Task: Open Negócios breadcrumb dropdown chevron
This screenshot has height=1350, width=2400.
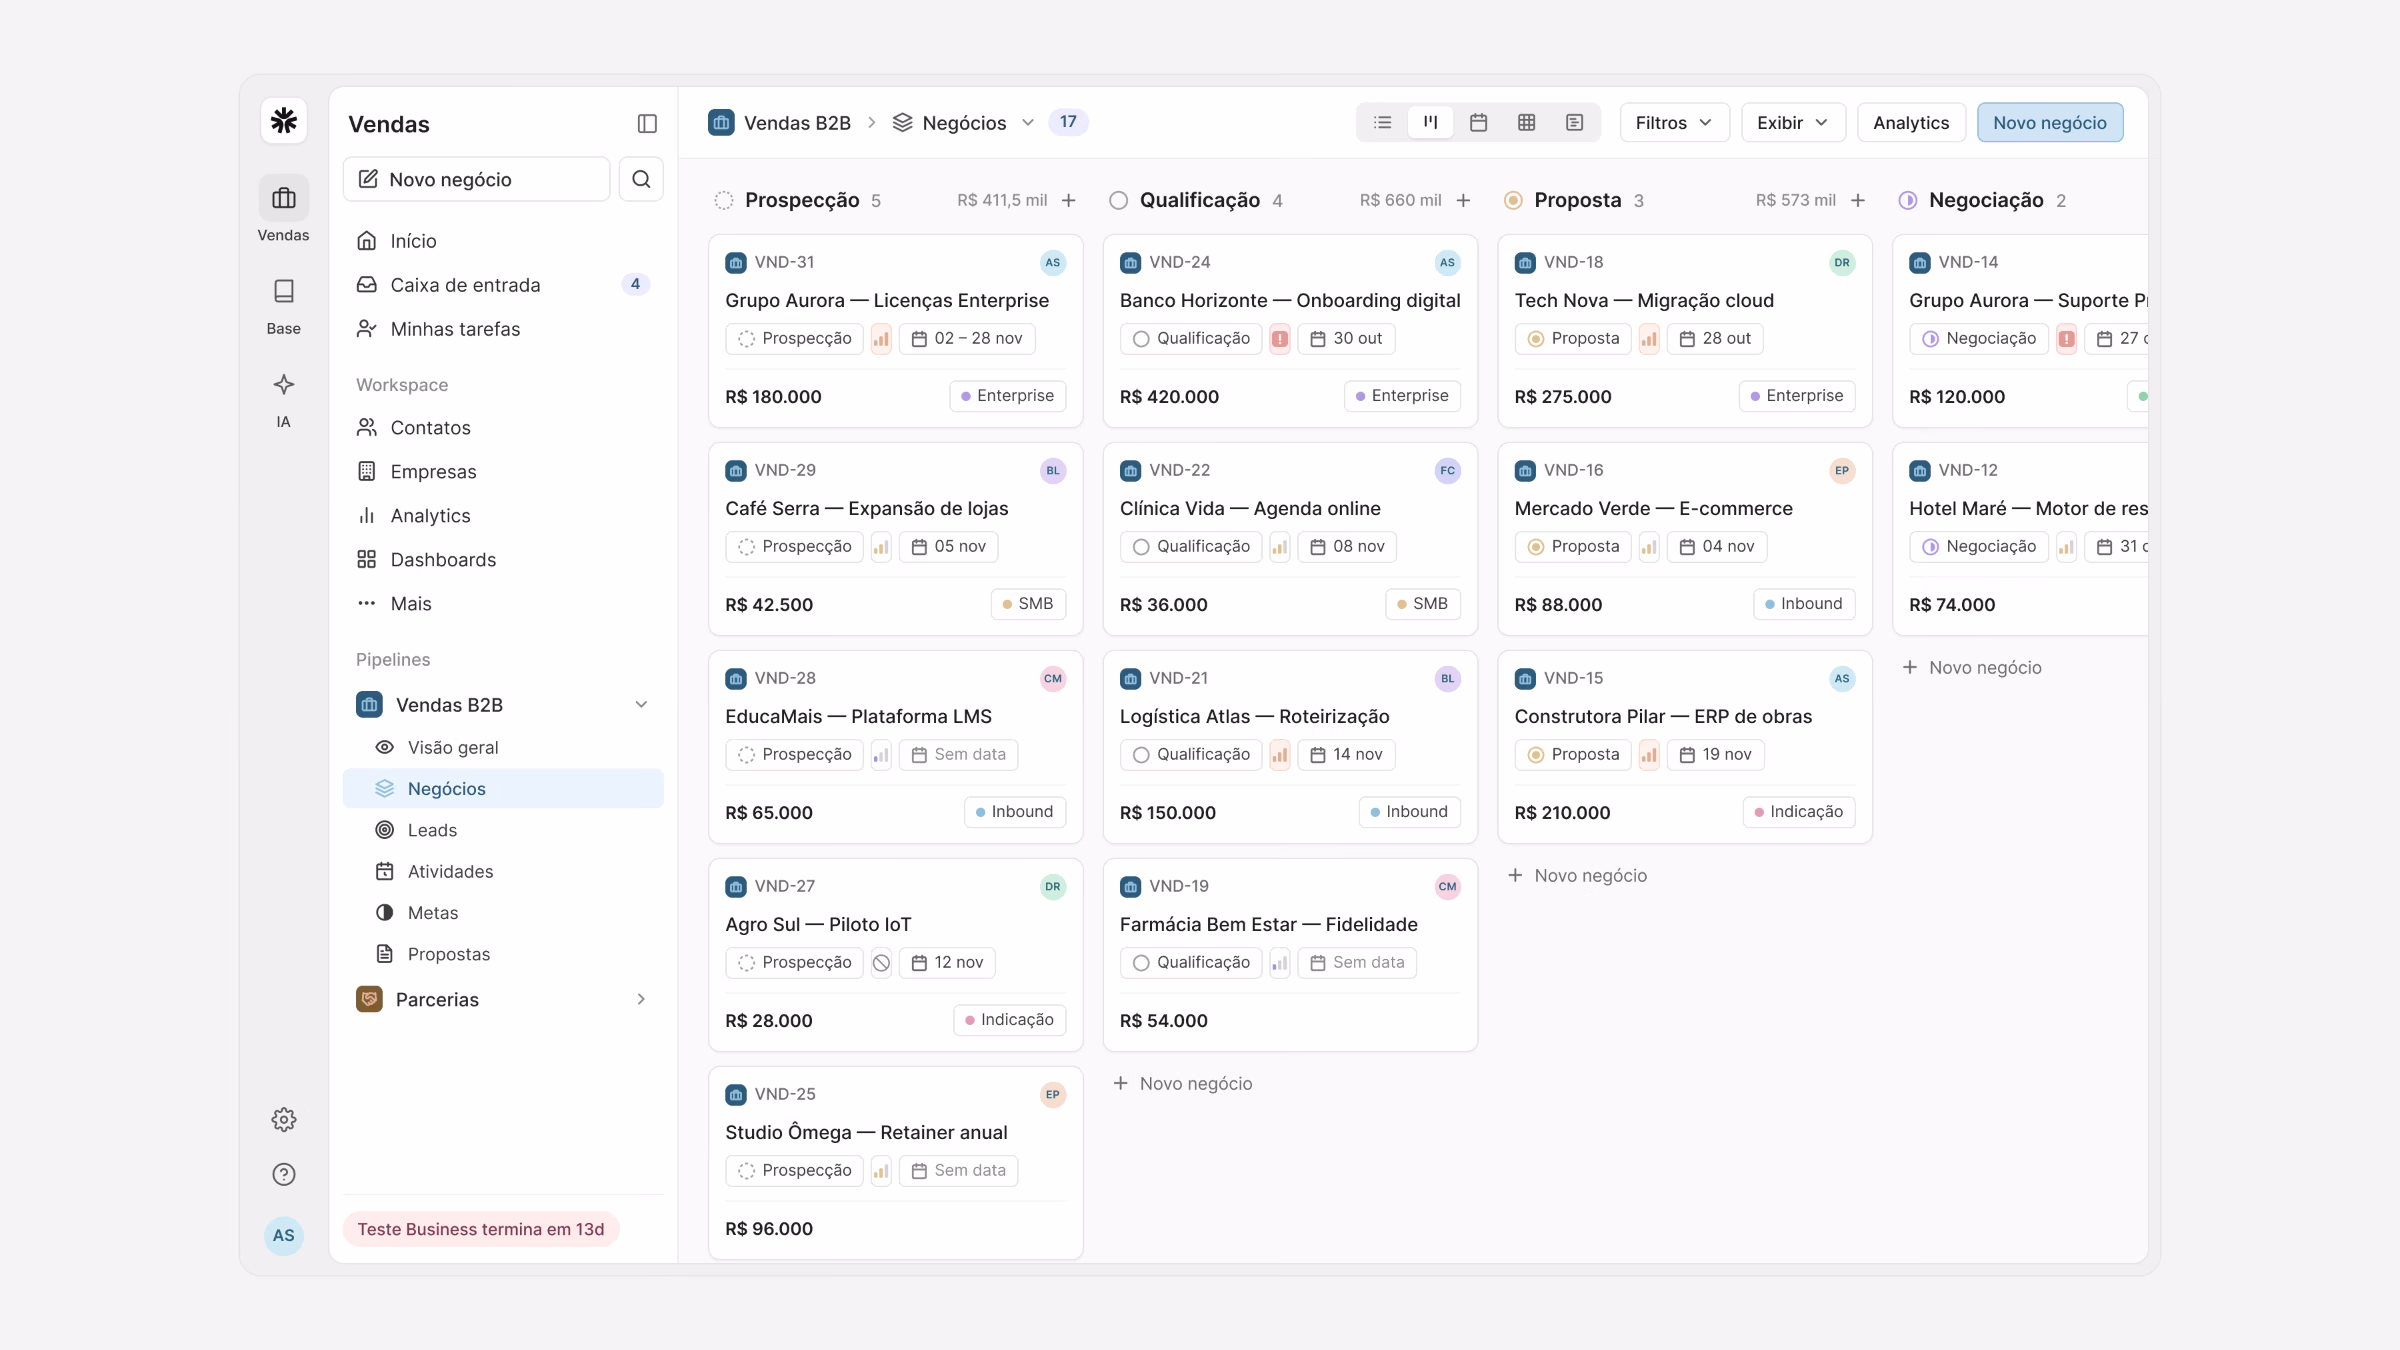Action: tap(1028, 123)
